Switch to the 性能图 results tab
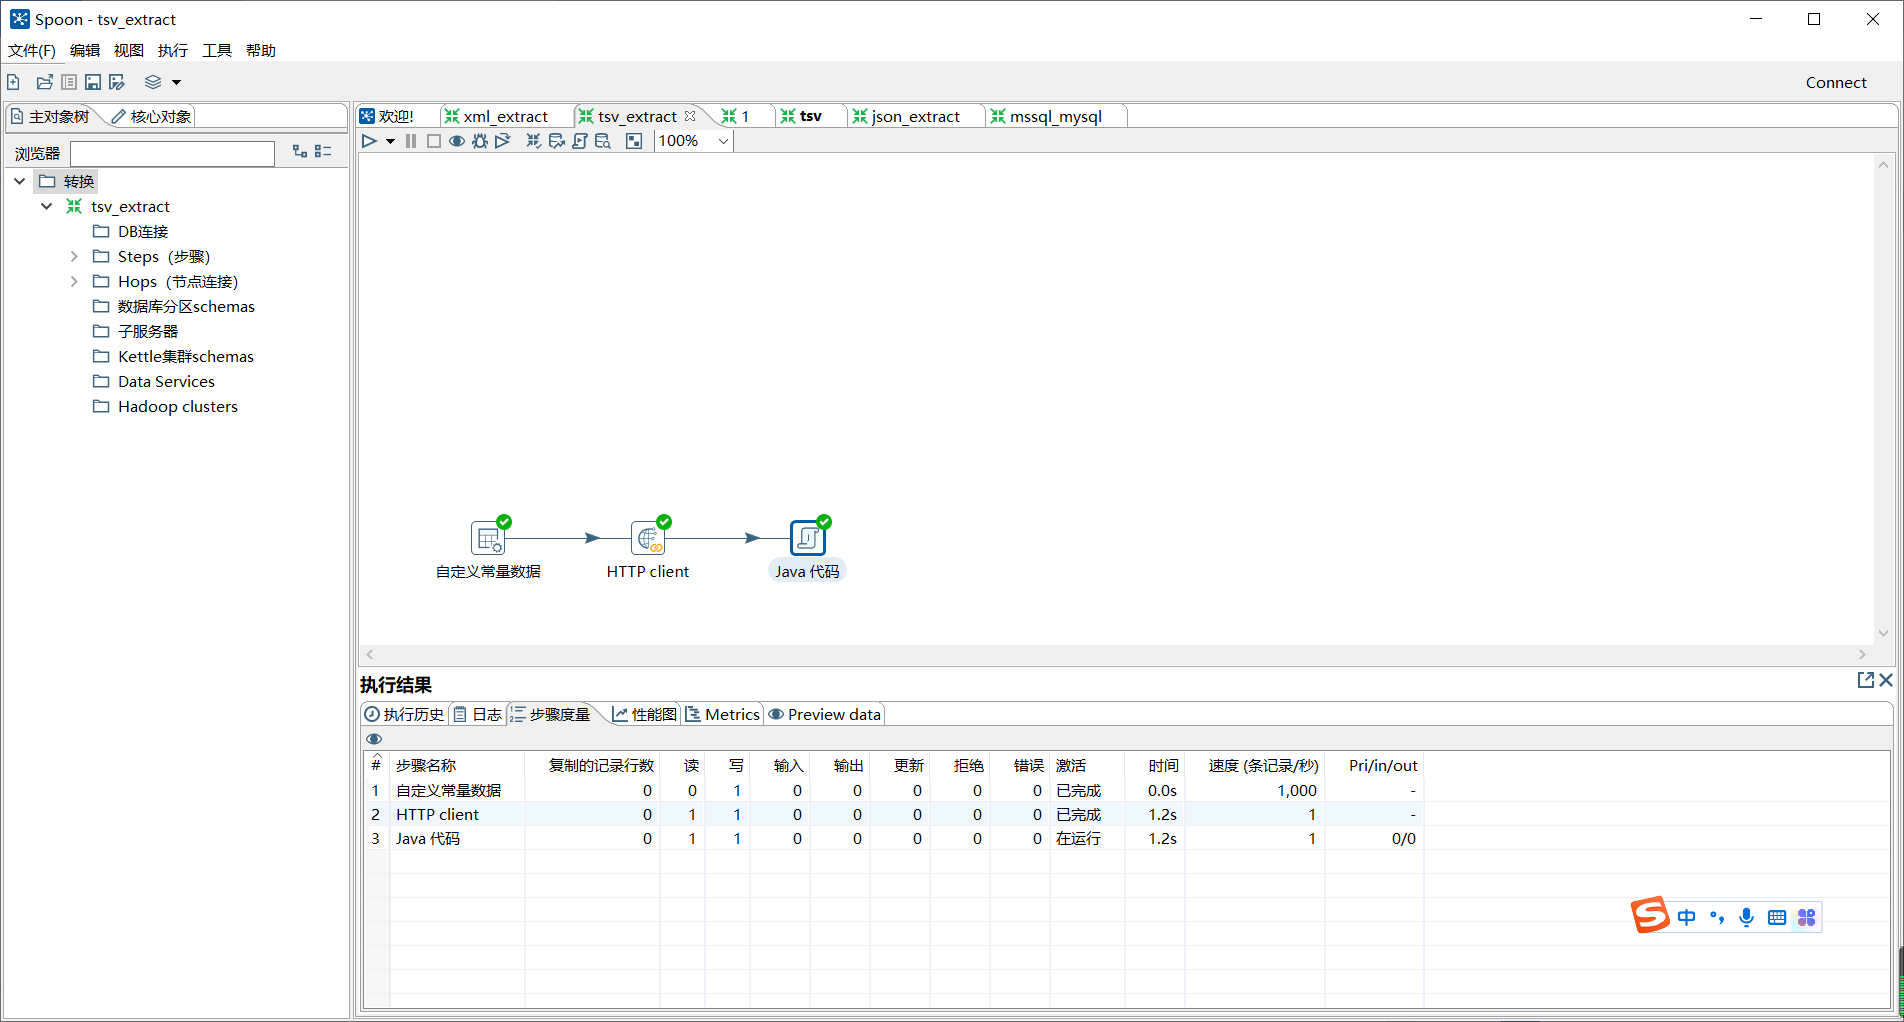 coord(645,715)
